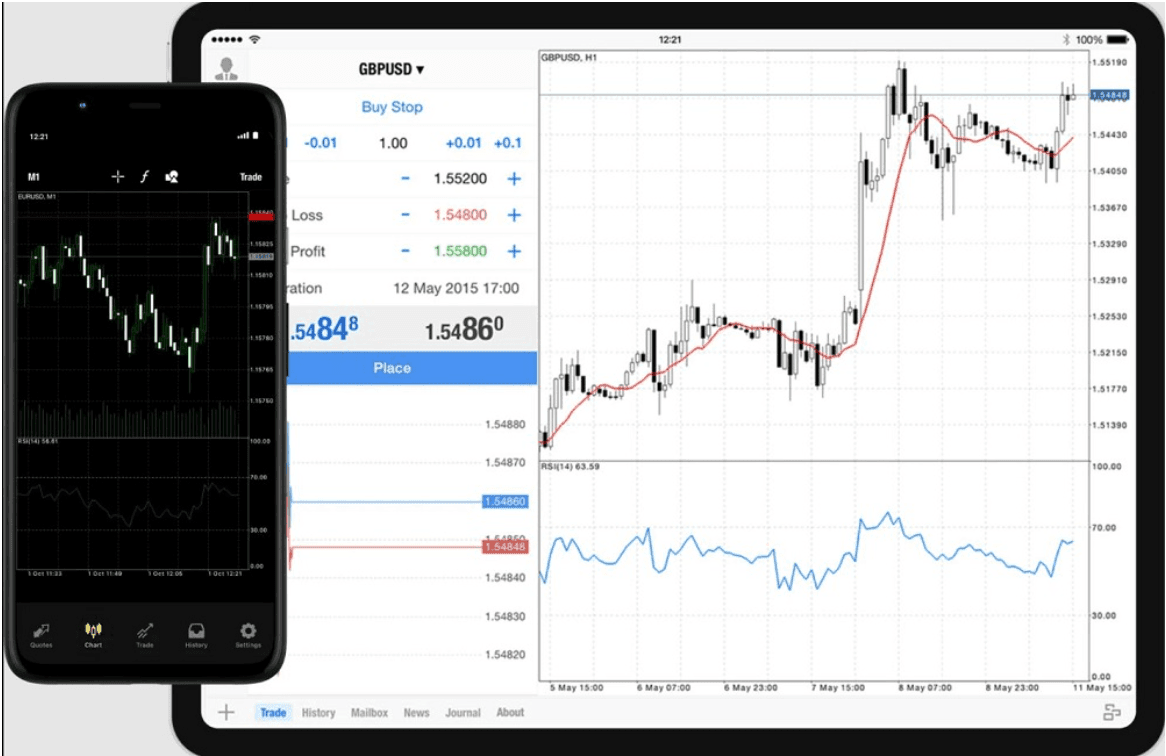Click the Take Profit value 1.55800
The image size is (1166, 756).
tap(460, 251)
